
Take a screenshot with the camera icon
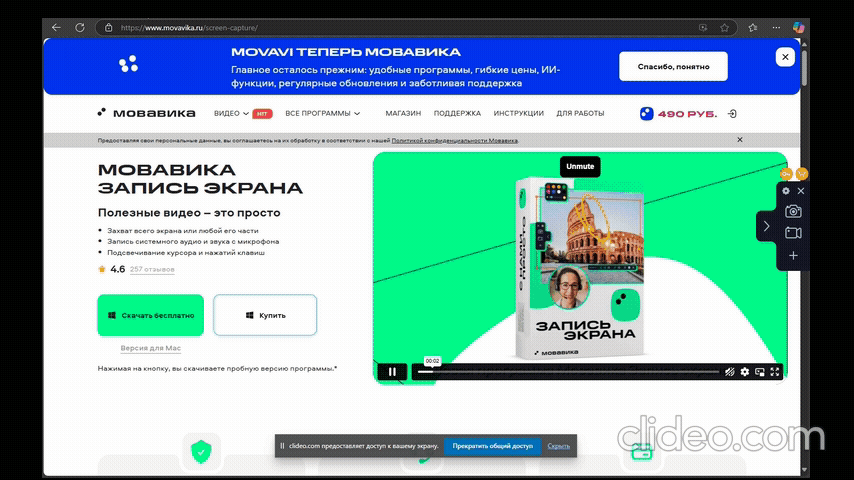point(793,211)
